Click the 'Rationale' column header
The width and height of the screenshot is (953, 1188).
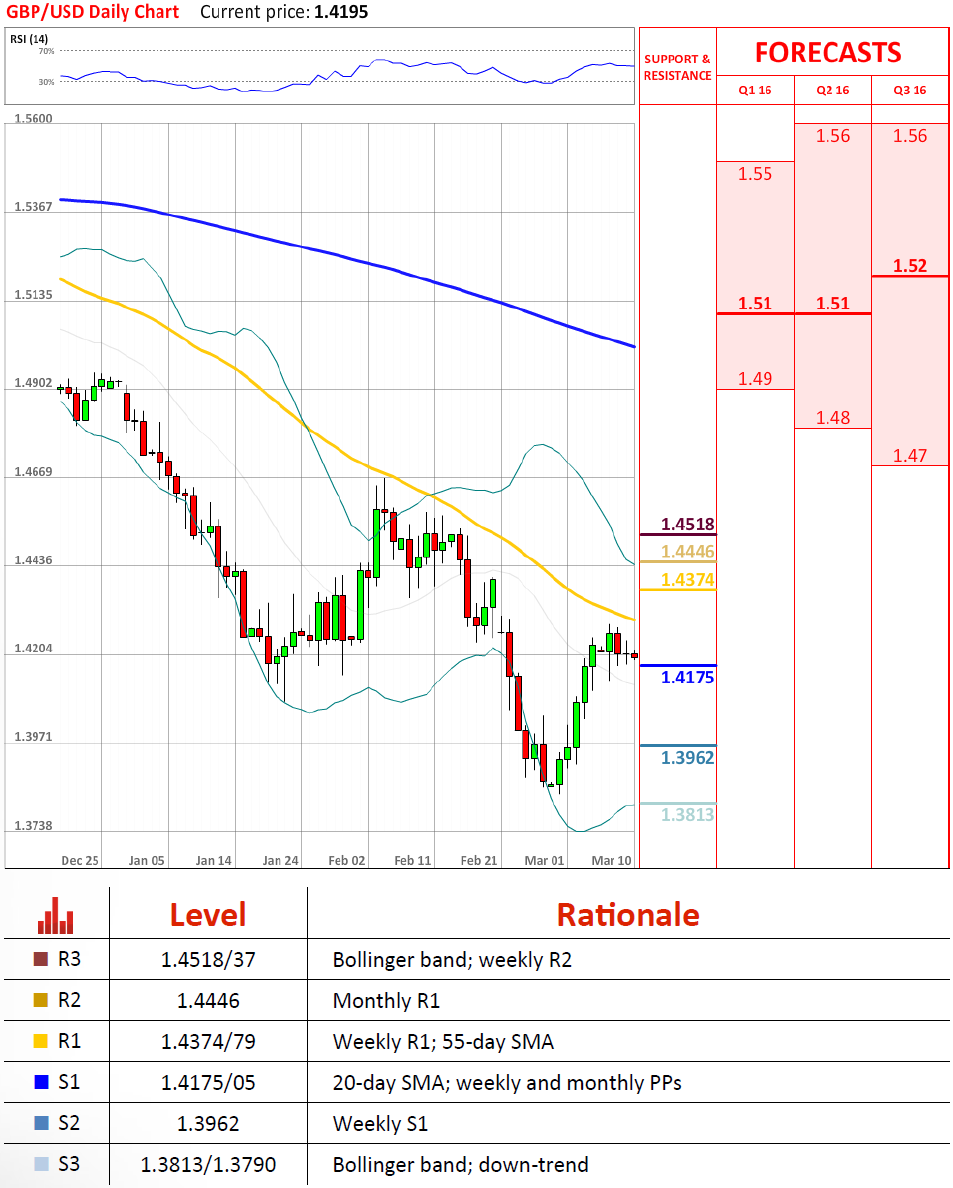(x=628, y=915)
